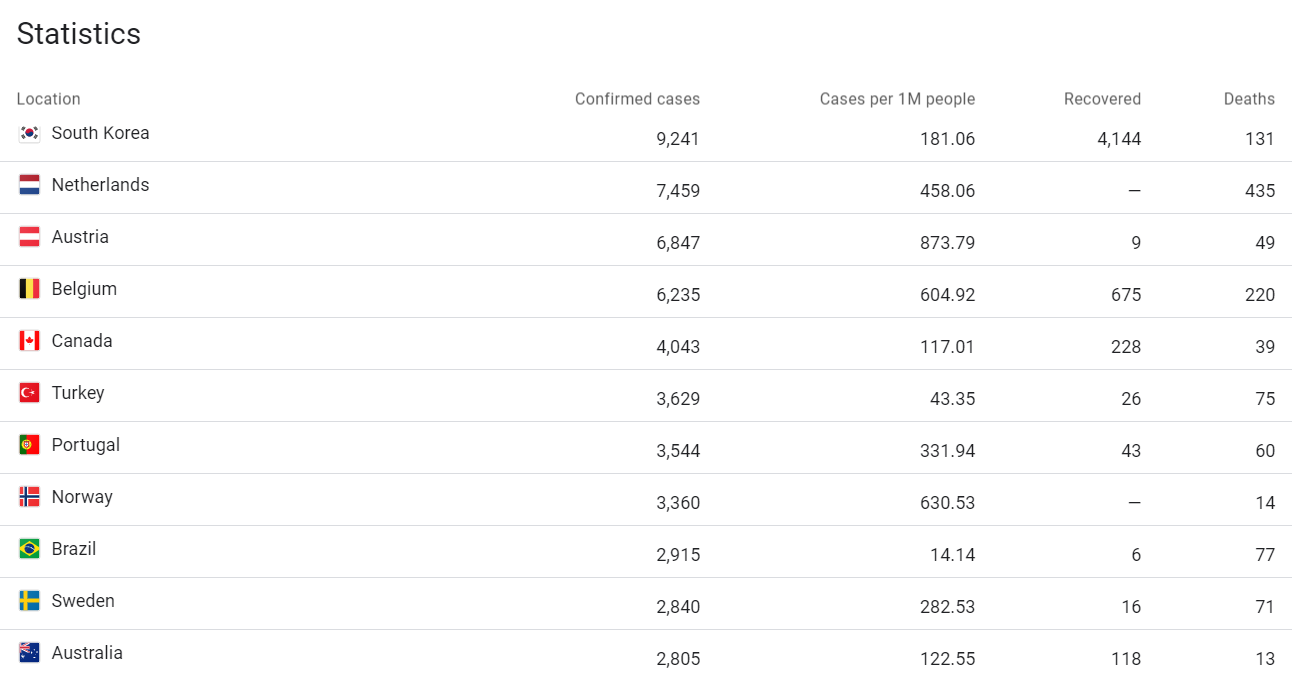Click the Belgium flag icon

(29, 289)
